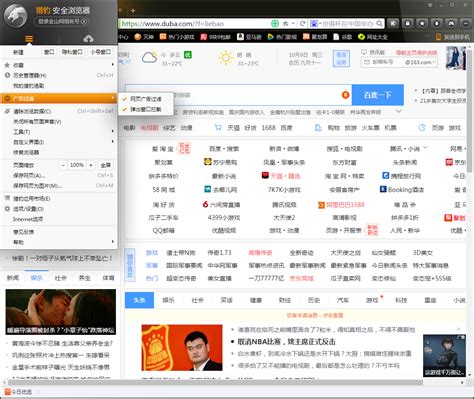The height and width of the screenshot is (399, 474).
Task: Click the shopping cart icon before 天猫
Action: click(218, 128)
